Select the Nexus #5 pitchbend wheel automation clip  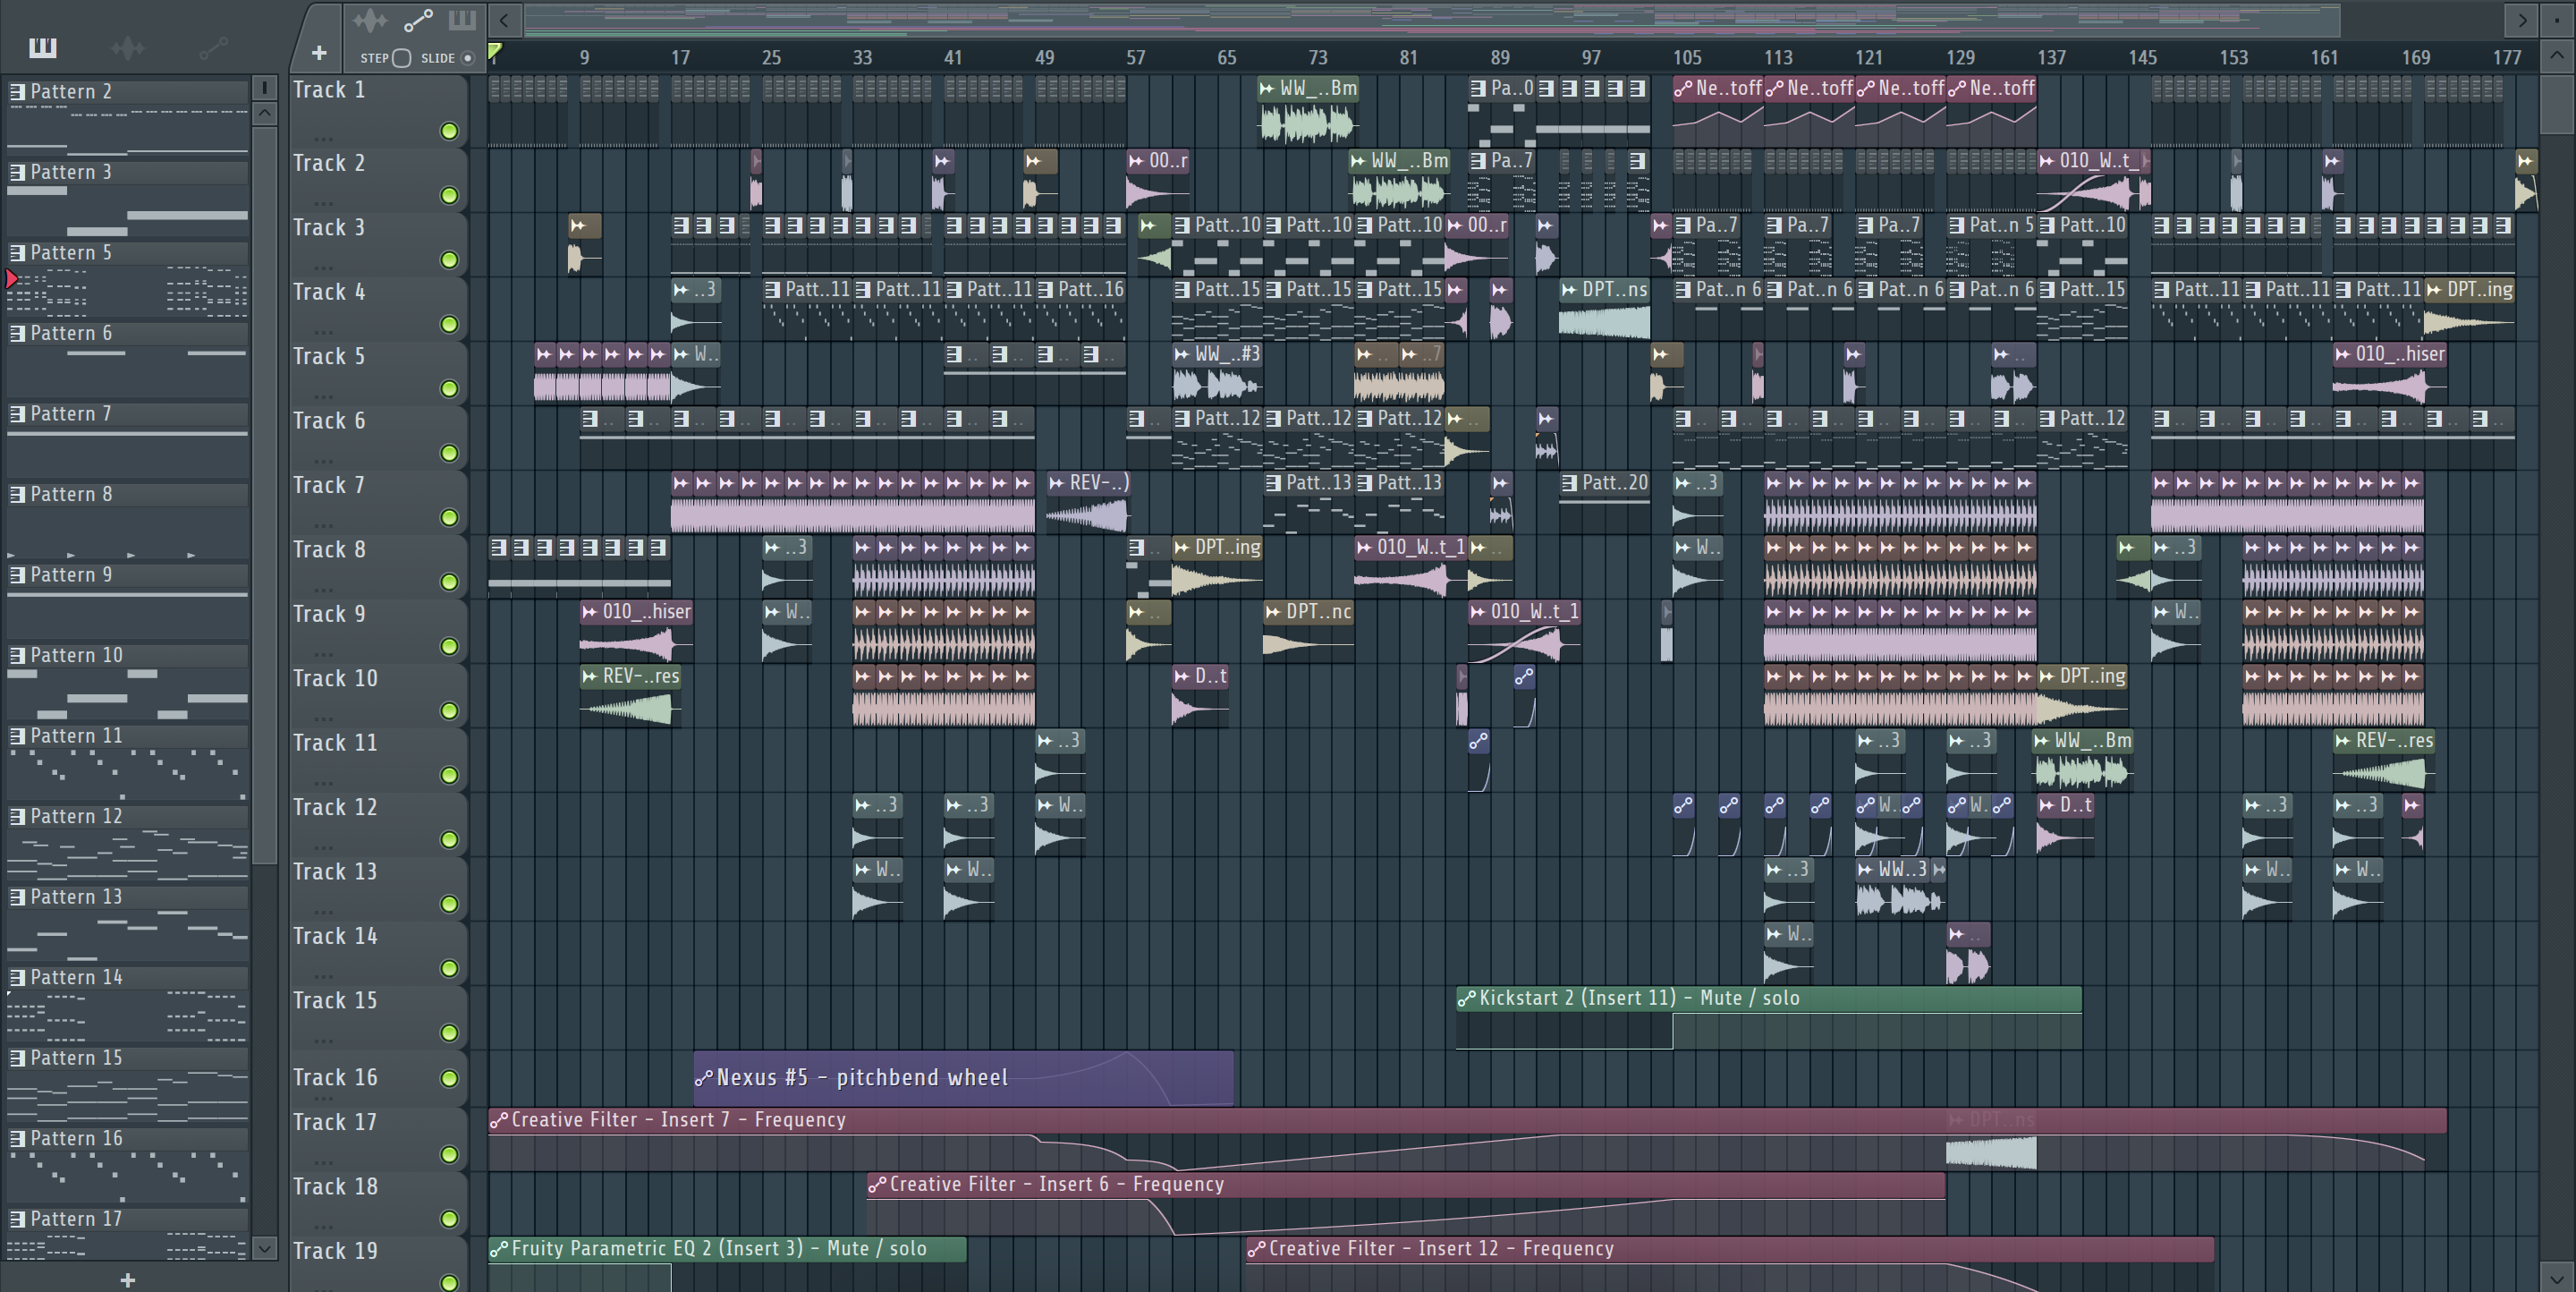(x=963, y=1078)
